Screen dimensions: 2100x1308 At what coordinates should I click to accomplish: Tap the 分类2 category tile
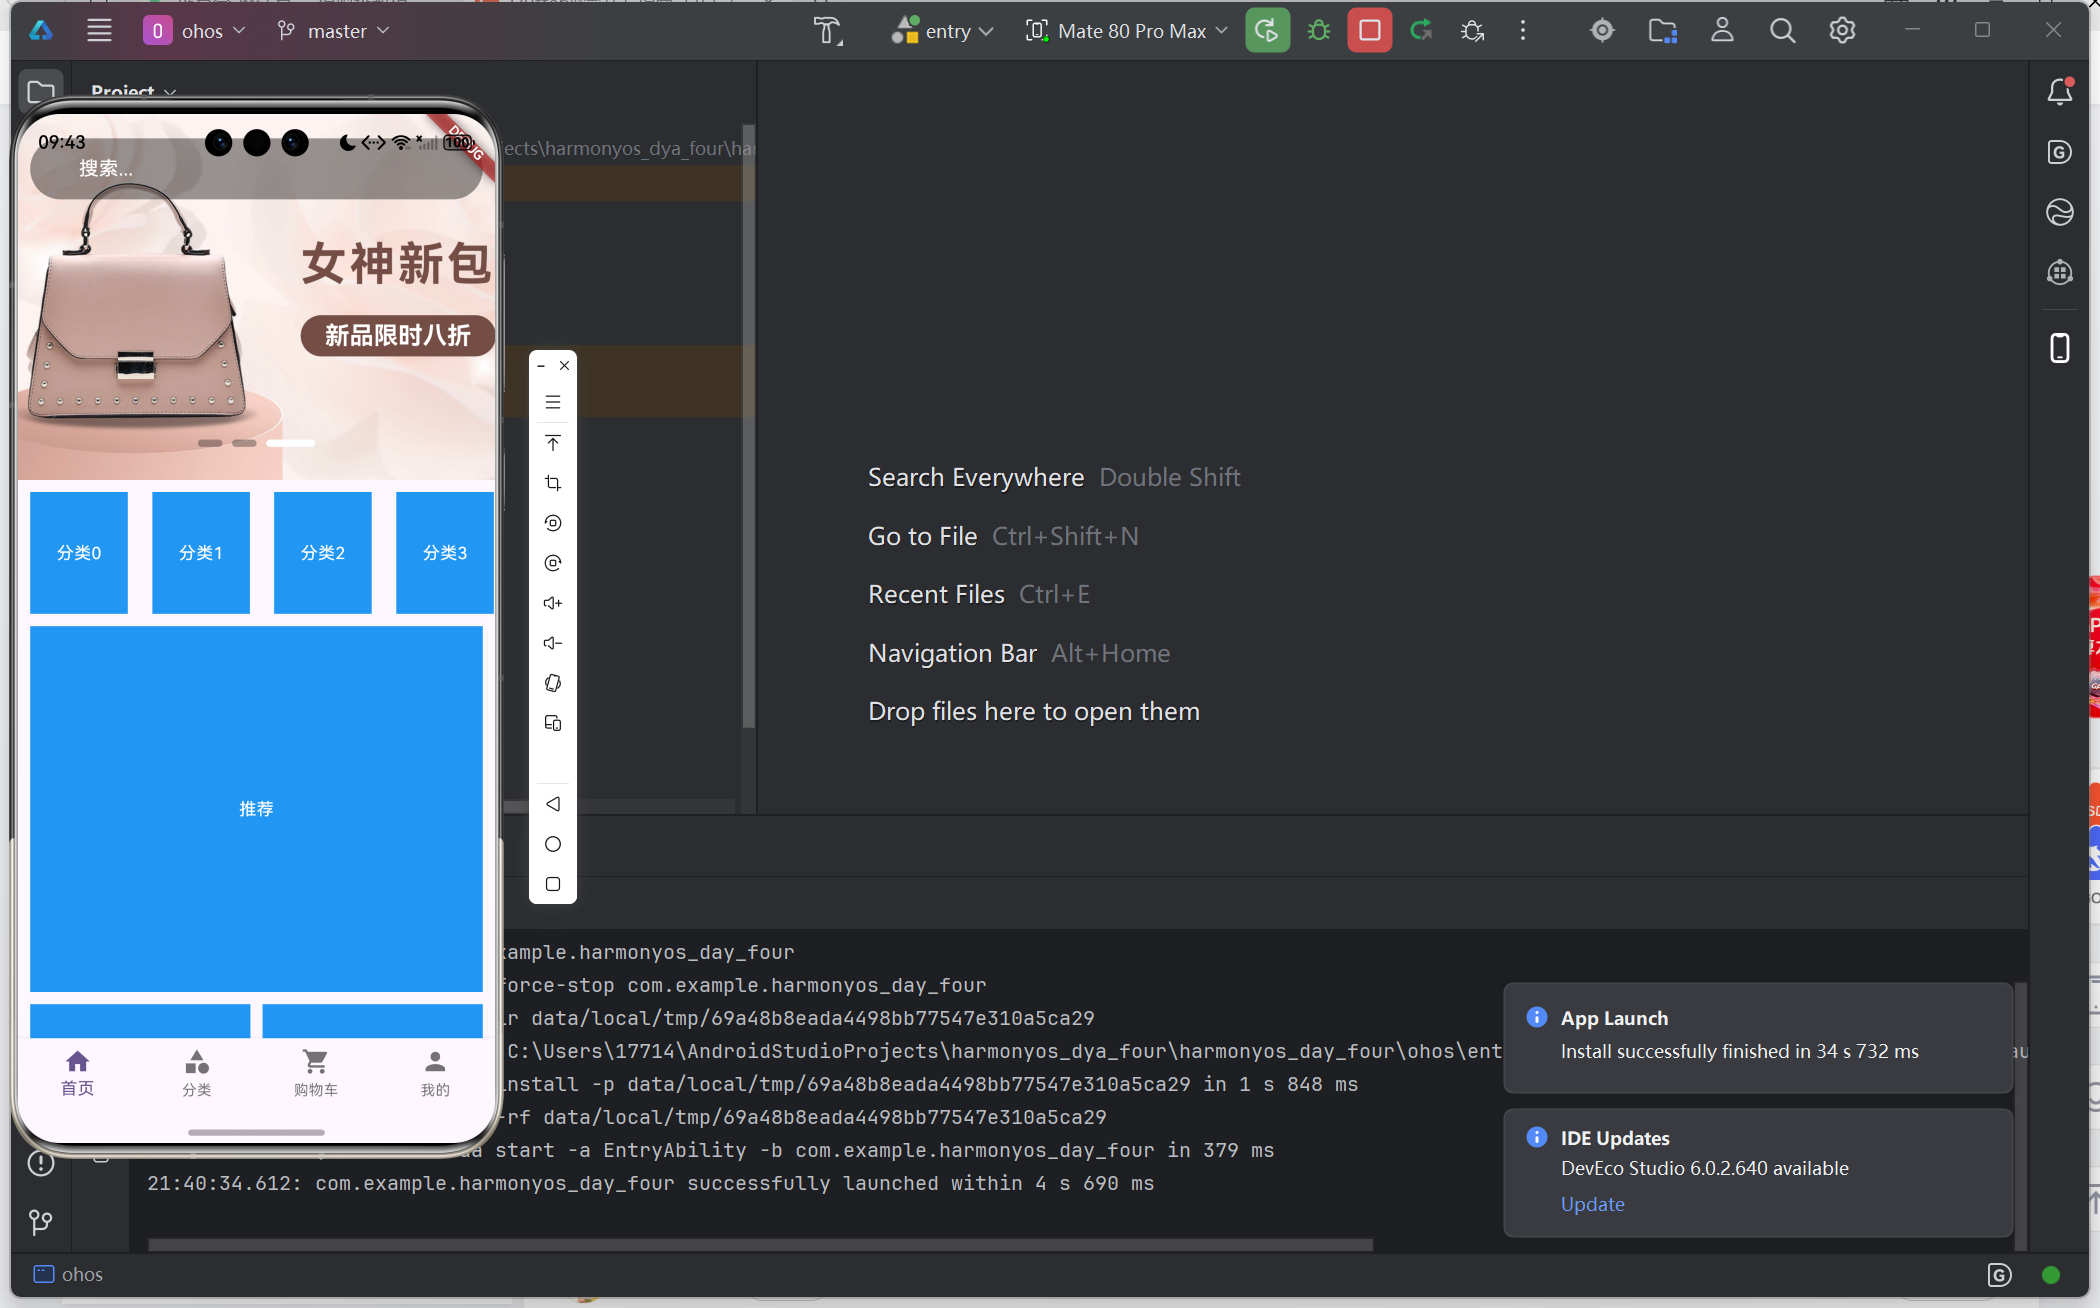point(323,552)
